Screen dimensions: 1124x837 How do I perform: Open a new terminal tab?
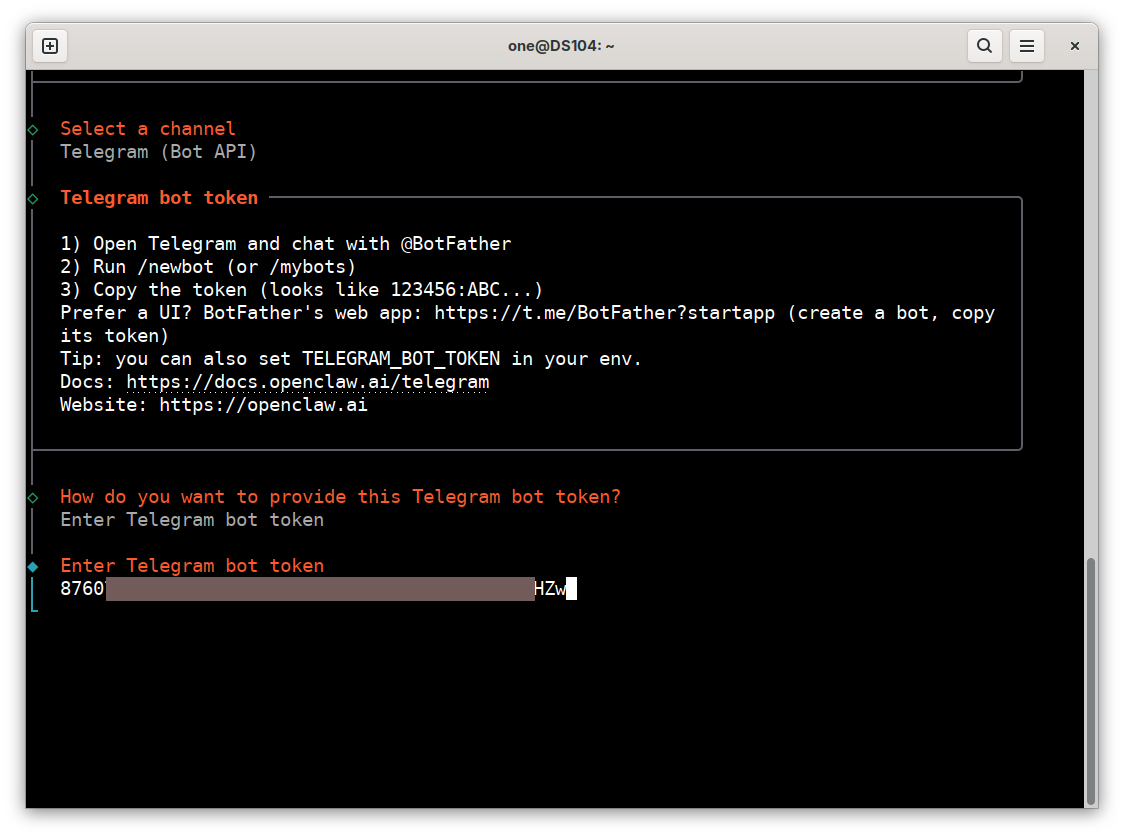[50, 46]
